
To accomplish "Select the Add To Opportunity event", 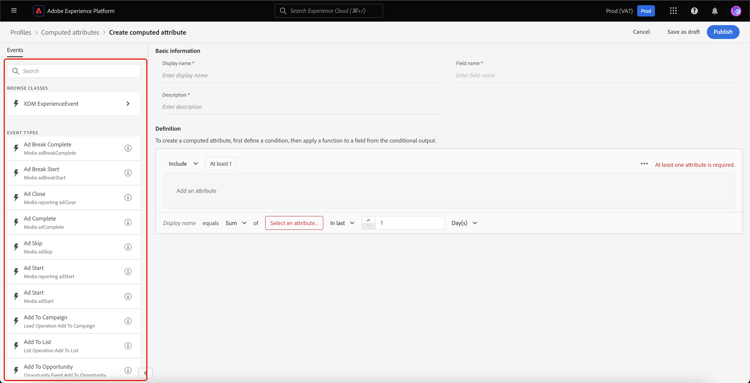I will [74, 369].
